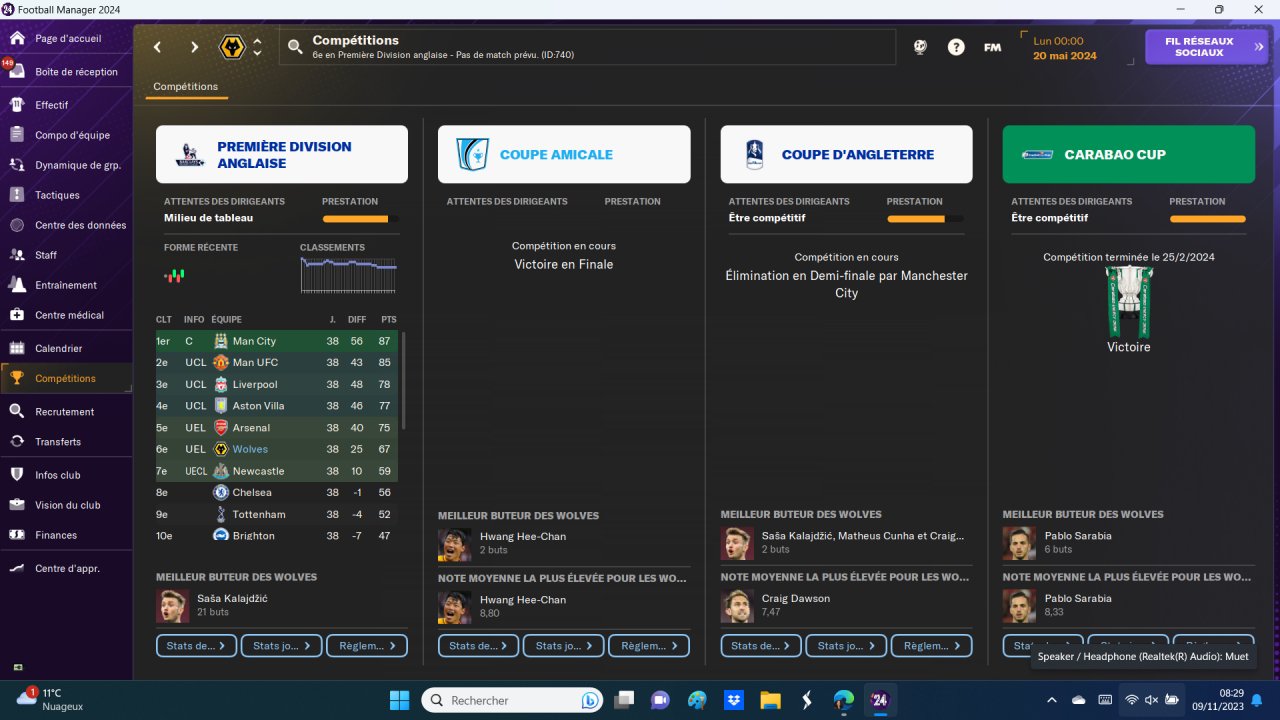The image size is (1280, 720).
Task: Click the Classements history graph
Action: click(x=348, y=275)
